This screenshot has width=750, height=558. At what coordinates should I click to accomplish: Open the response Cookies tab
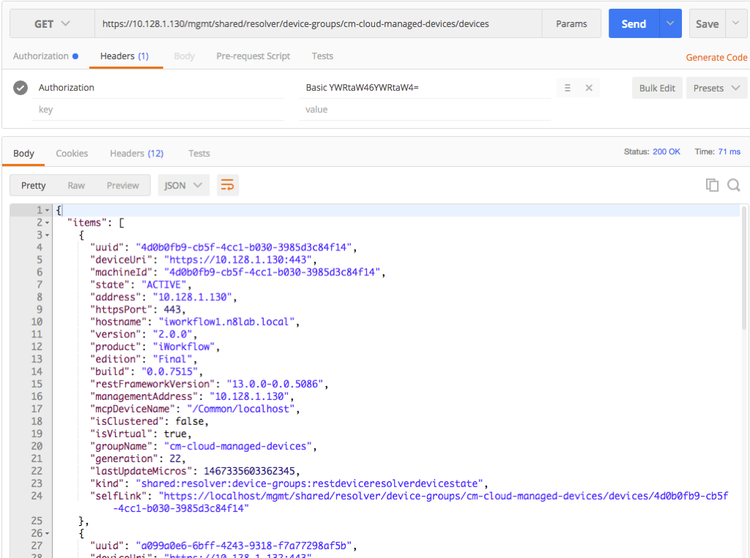tap(72, 154)
